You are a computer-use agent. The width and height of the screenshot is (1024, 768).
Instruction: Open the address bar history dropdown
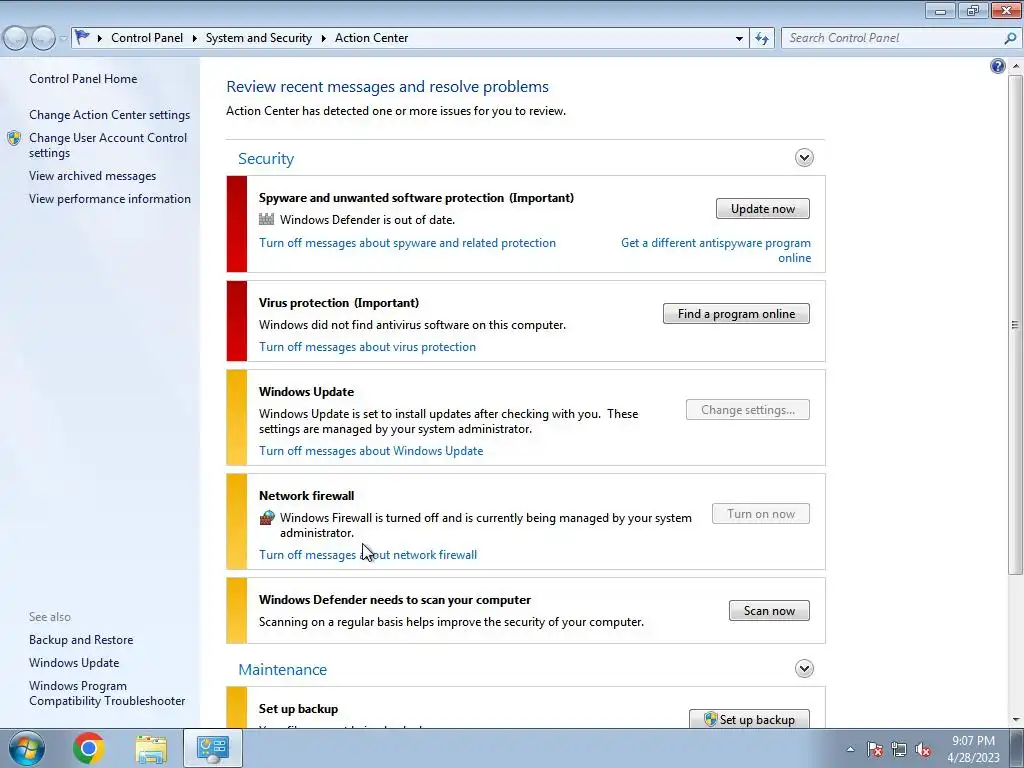coord(739,38)
